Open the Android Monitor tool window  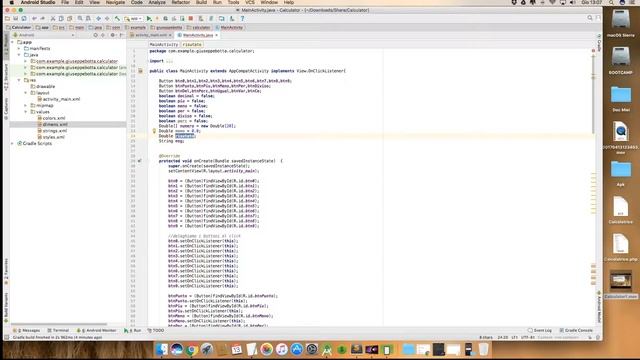(98, 330)
